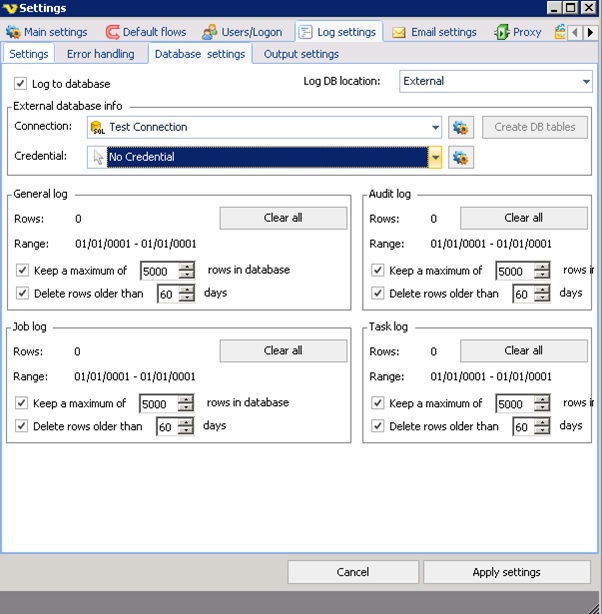The image size is (602, 614).
Task: Uncheck General log Keep a maximum of
Action: coord(23,271)
